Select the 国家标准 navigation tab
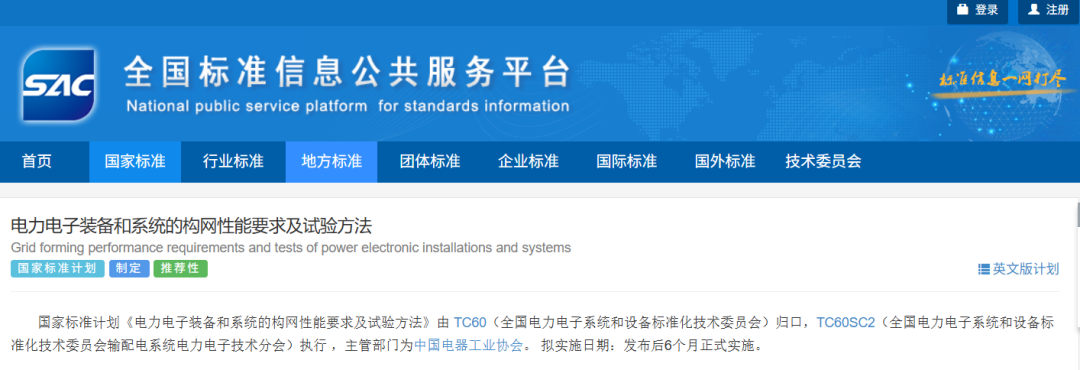 (x=135, y=162)
